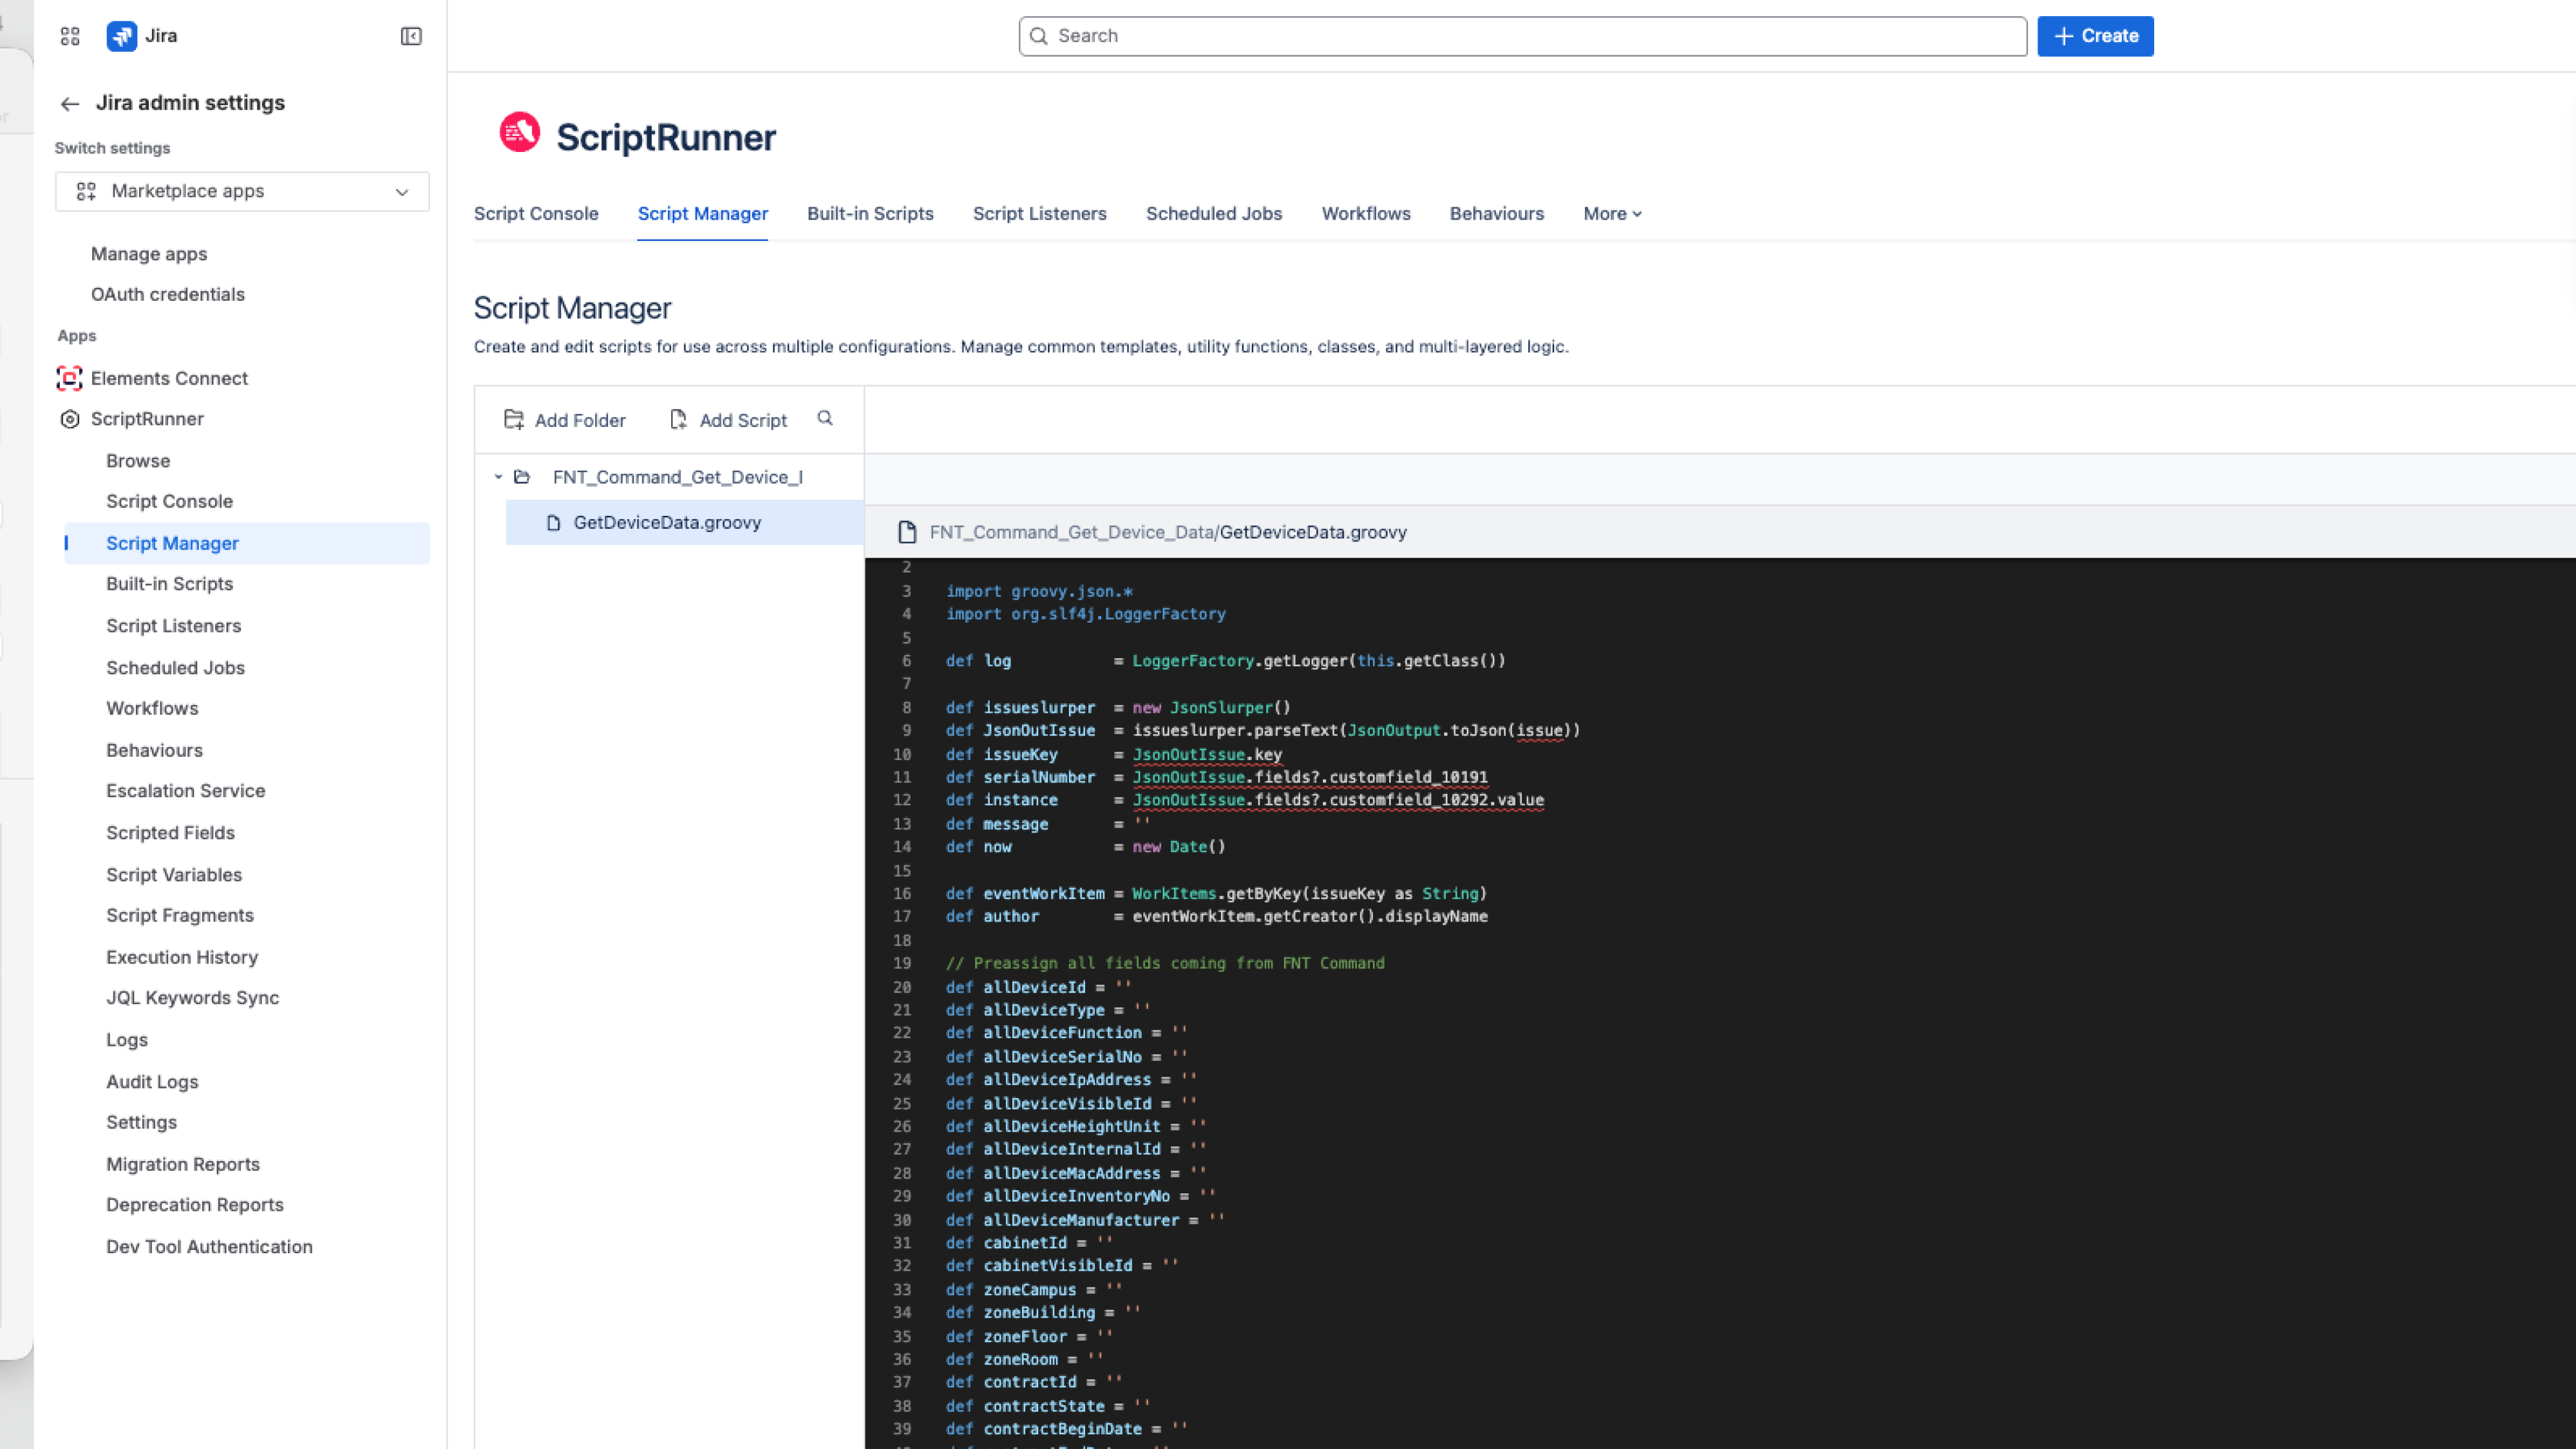Open Dev Tool Authentication in the sidebar
The height and width of the screenshot is (1449, 2576).
click(209, 1247)
